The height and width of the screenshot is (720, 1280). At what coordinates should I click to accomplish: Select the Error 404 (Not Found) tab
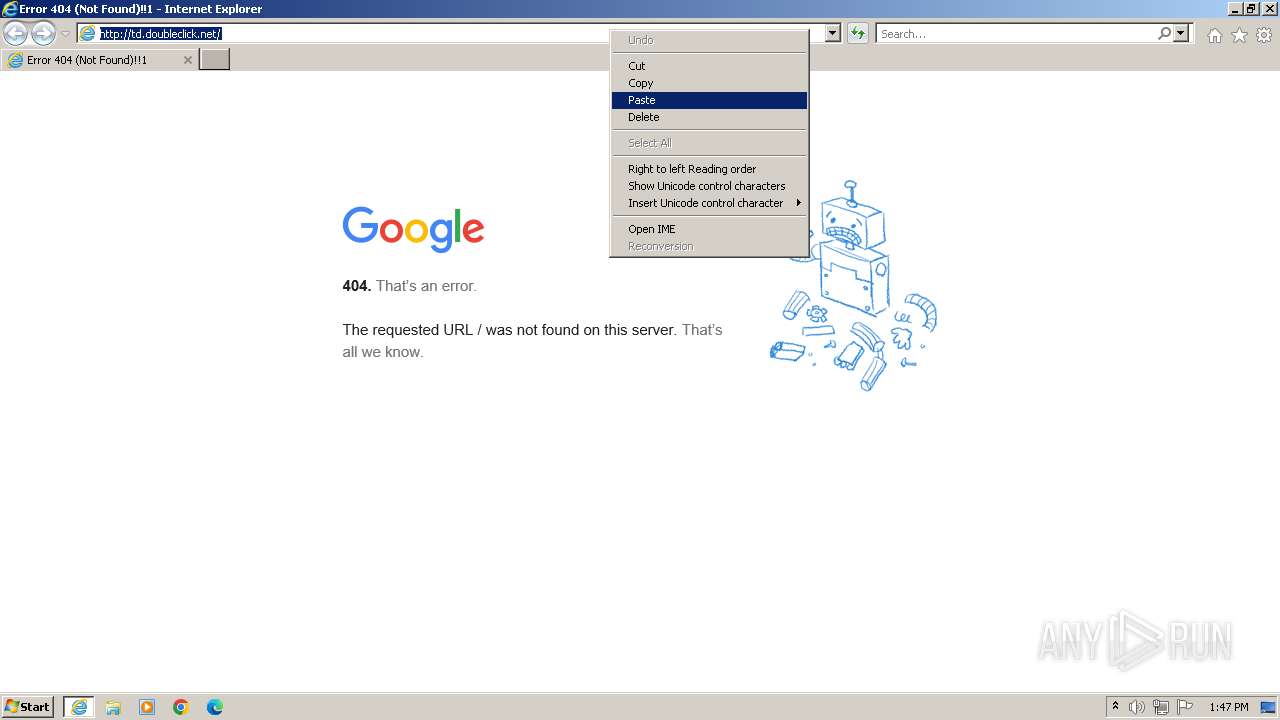pyautogui.click(x=98, y=60)
